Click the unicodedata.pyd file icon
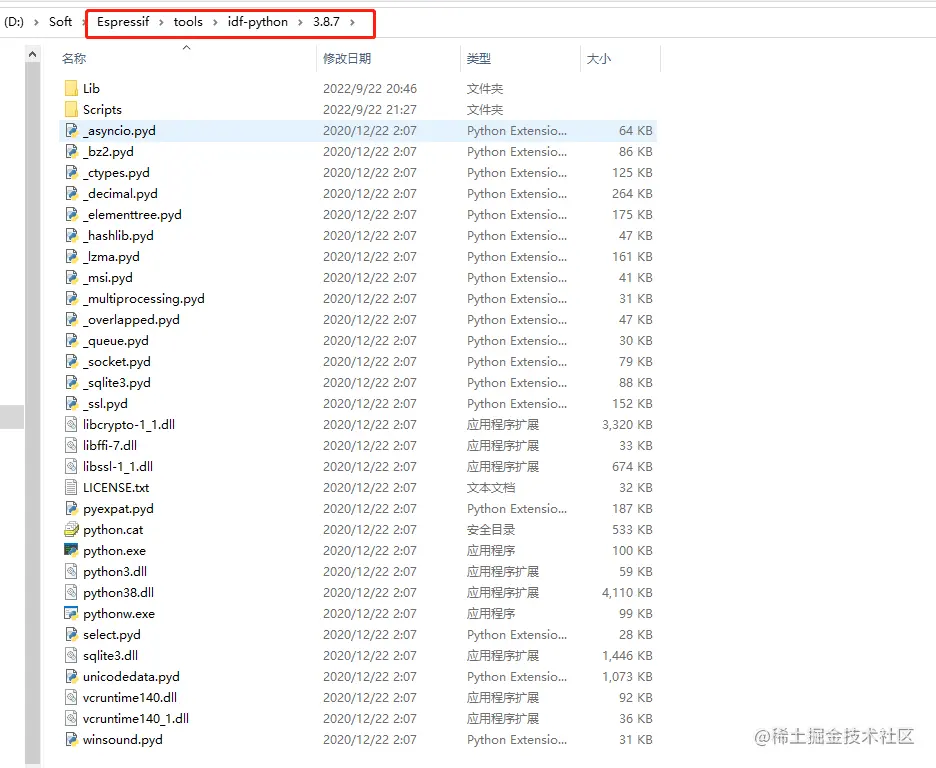The width and height of the screenshot is (936, 768). click(x=71, y=676)
